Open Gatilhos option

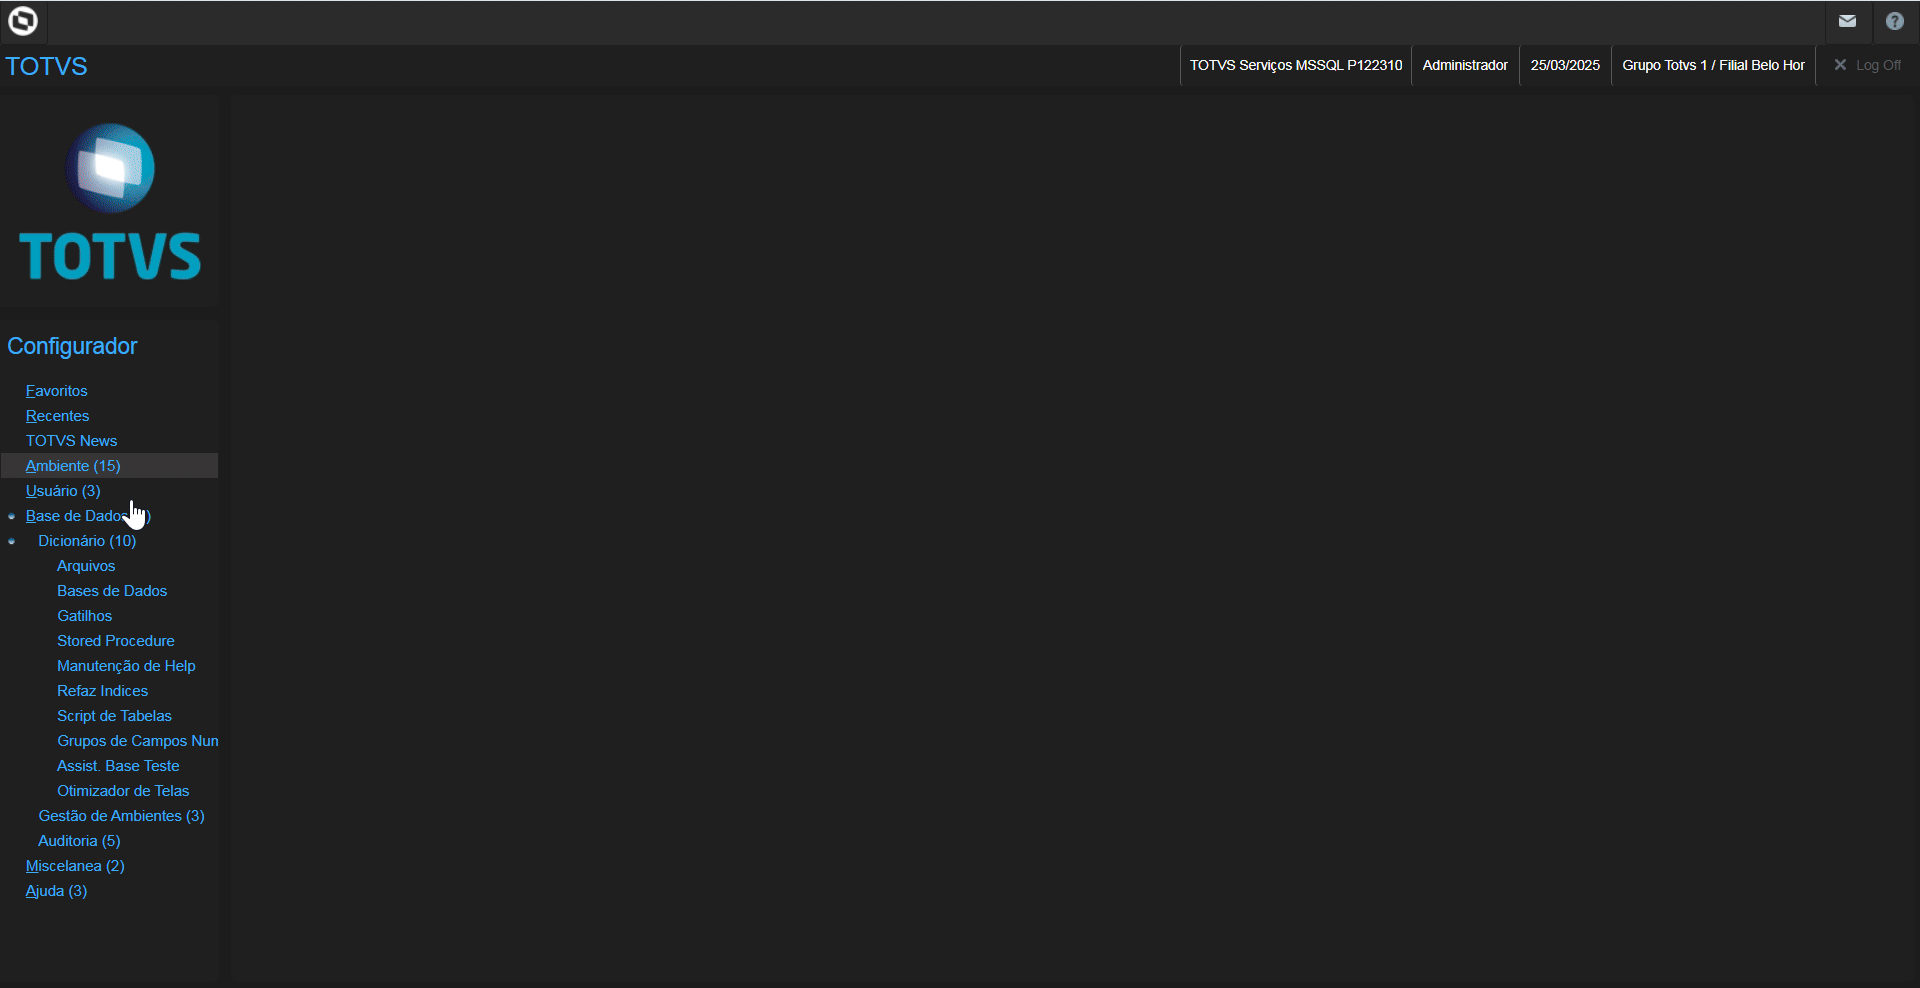[85, 616]
